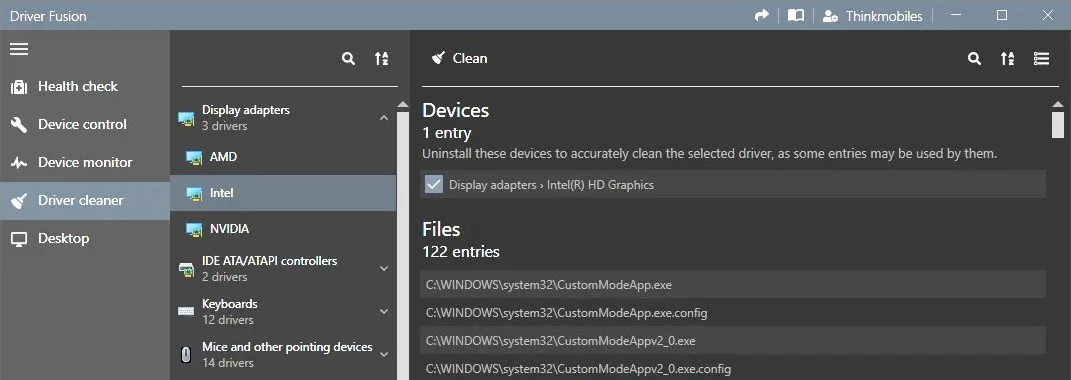Click the Devices section heading
Image resolution: width=1071 pixels, height=380 pixels.
pyautogui.click(x=456, y=110)
